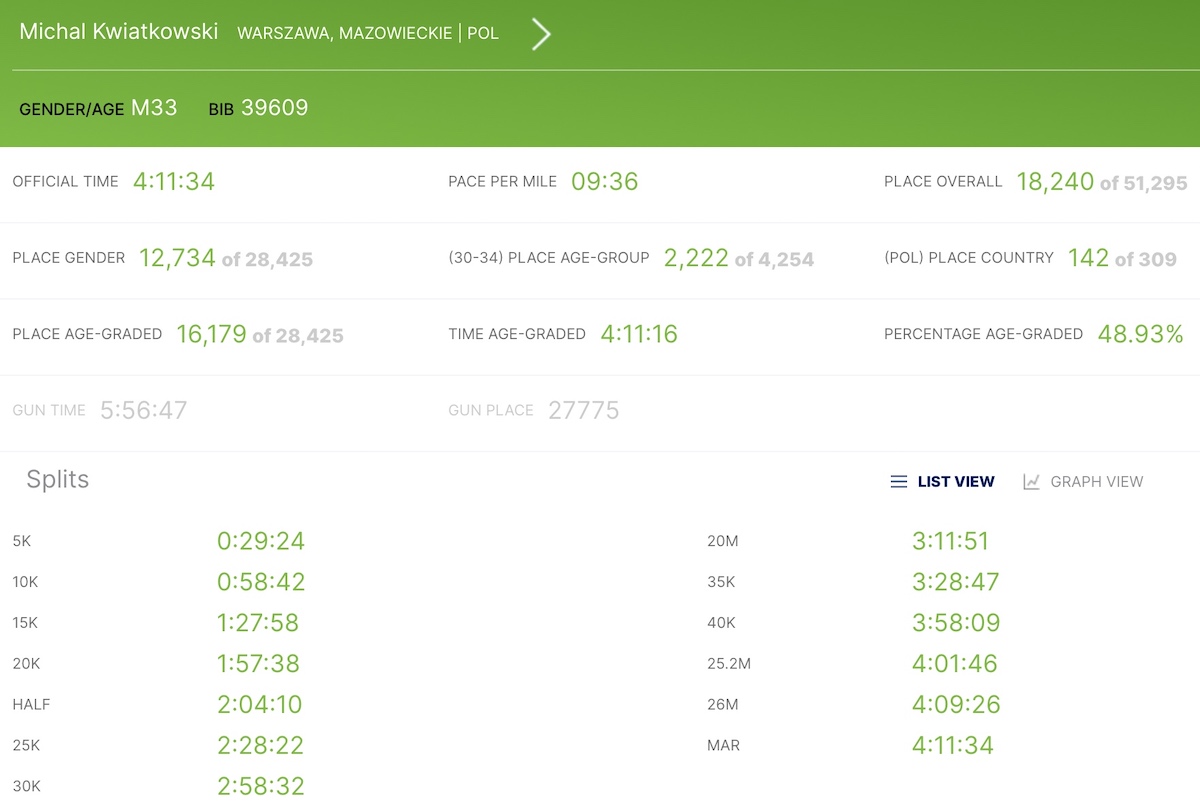
Task: Select the pace per mile 09:36 value
Action: click(x=604, y=182)
